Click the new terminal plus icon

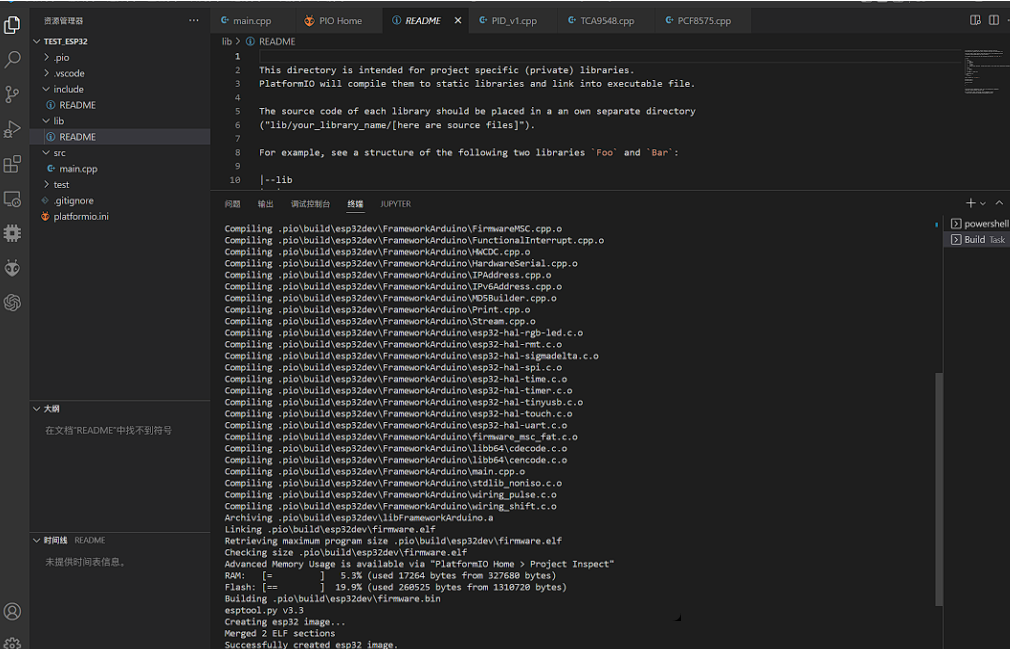pyautogui.click(x=970, y=203)
